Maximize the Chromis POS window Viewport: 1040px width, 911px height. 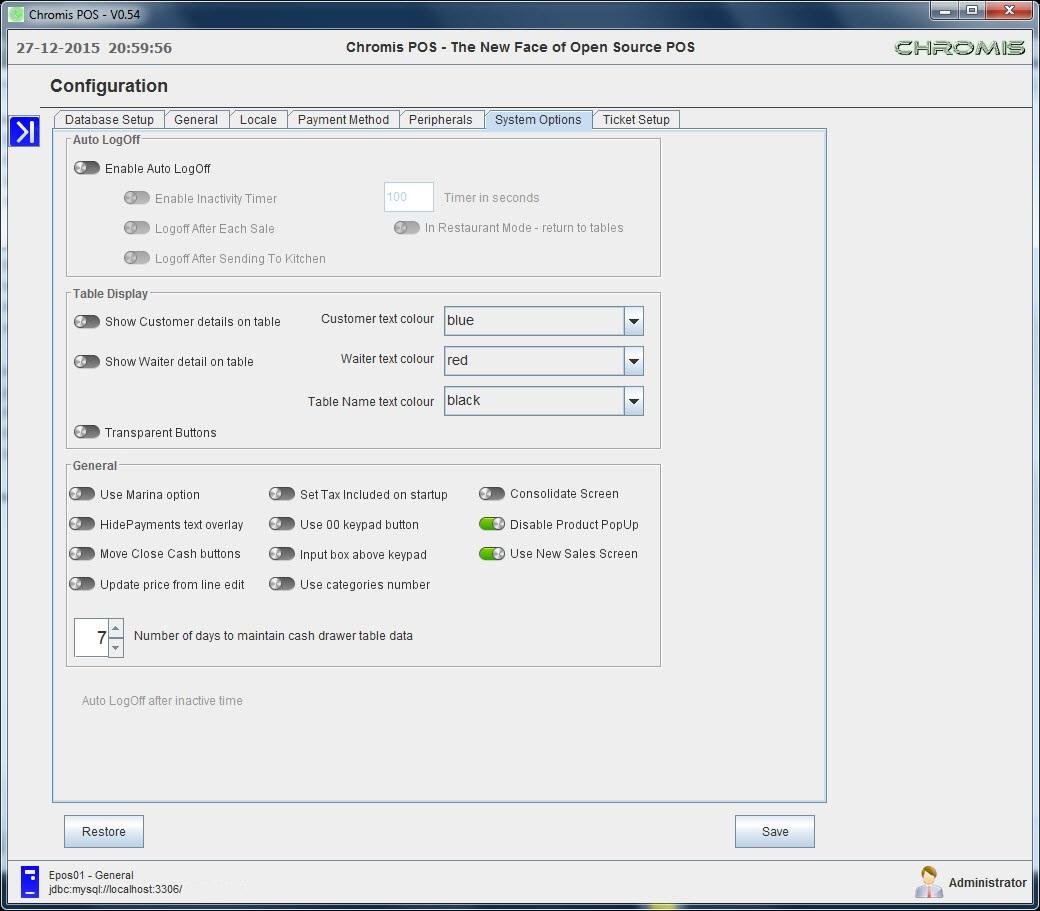point(972,11)
